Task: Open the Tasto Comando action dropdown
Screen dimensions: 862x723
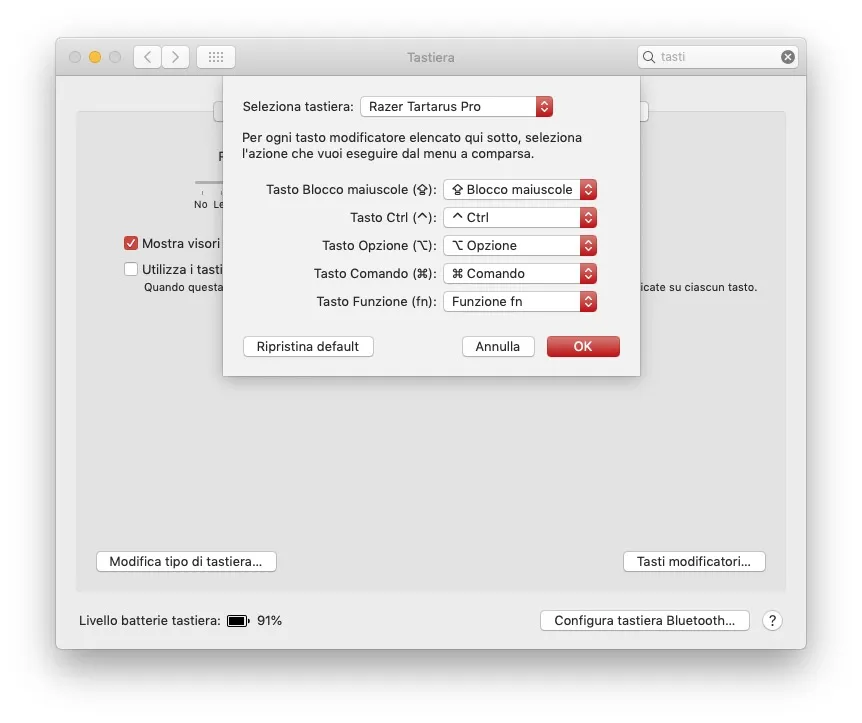Action: (520, 274)
